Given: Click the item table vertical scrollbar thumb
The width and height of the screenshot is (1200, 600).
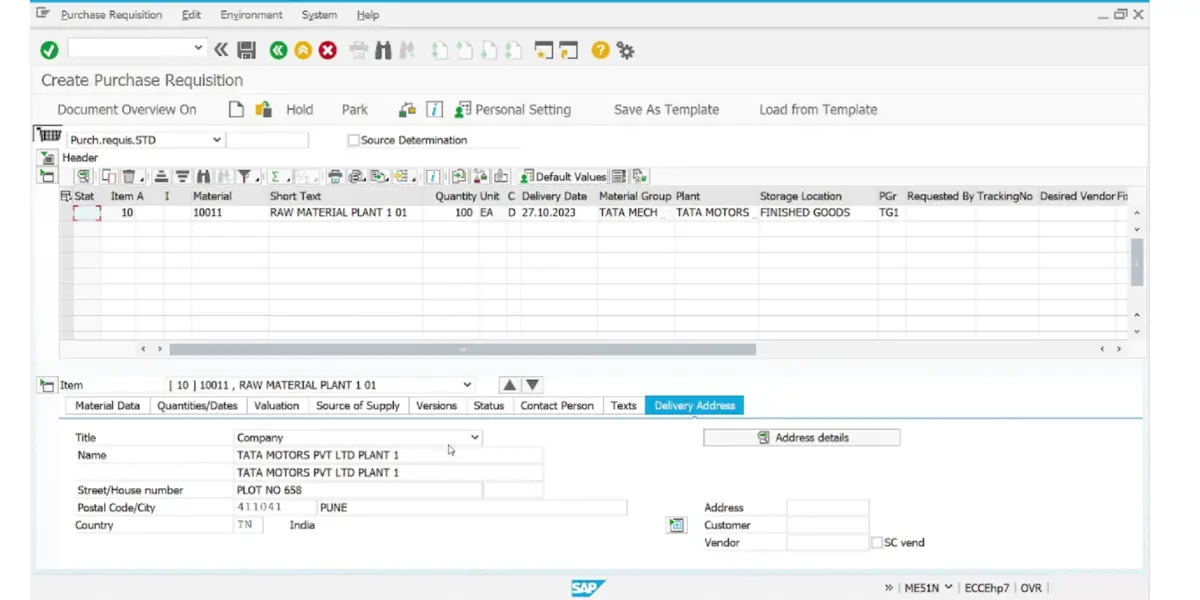Looking at the screenshot, I should (x=1137, y=263).
